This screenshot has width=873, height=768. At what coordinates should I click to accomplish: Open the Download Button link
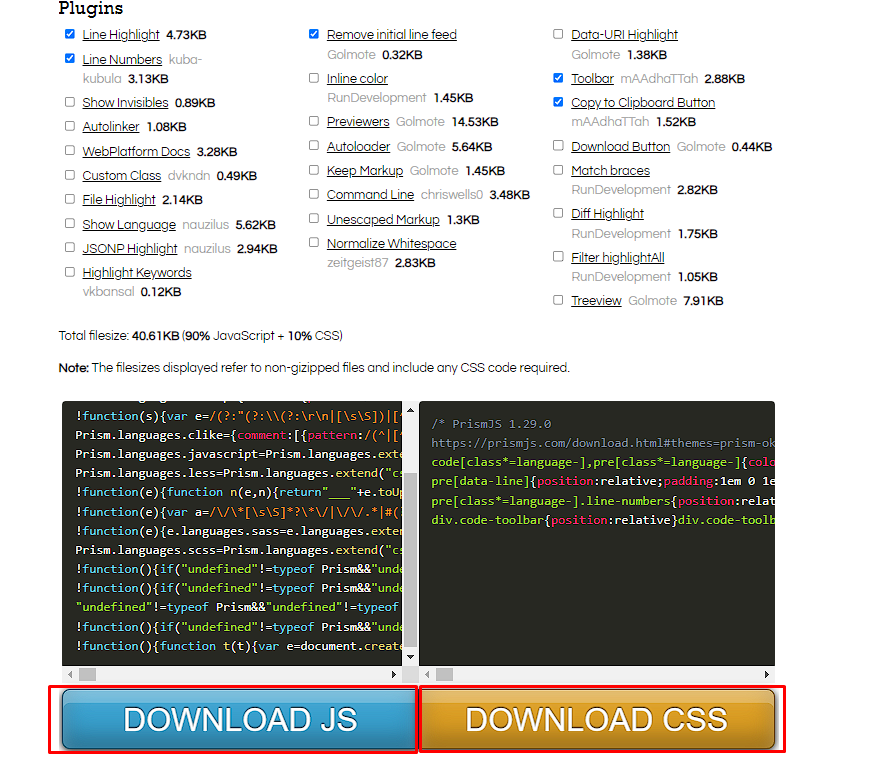620,146
